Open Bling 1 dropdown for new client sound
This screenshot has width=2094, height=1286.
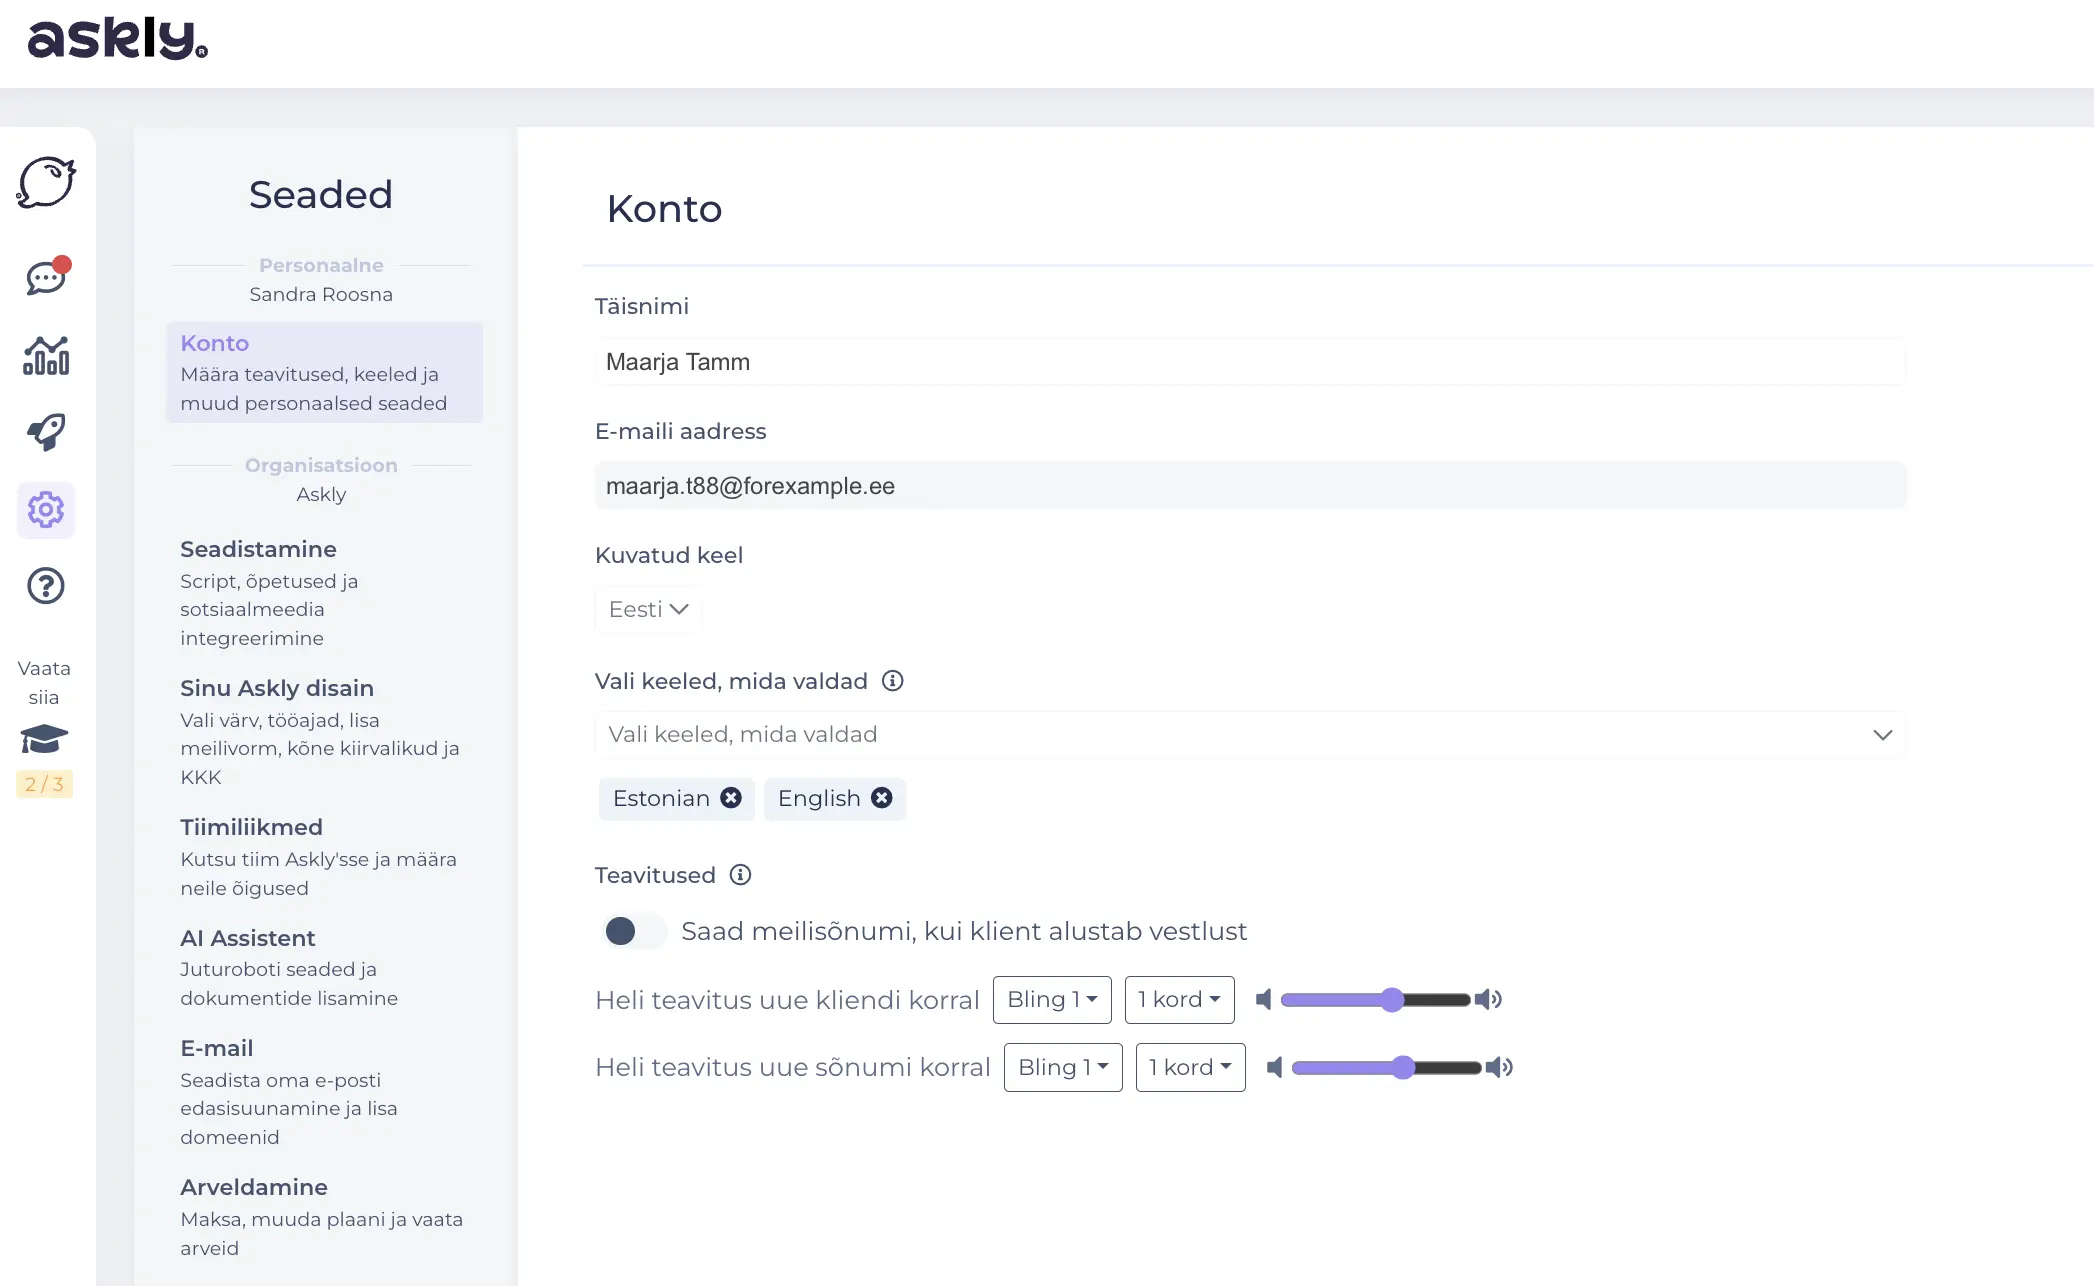click(1052, 999)
